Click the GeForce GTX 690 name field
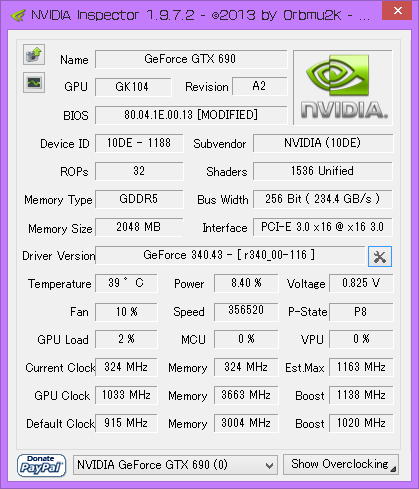This screenshot has width=419, height=489. click(191, 59)
